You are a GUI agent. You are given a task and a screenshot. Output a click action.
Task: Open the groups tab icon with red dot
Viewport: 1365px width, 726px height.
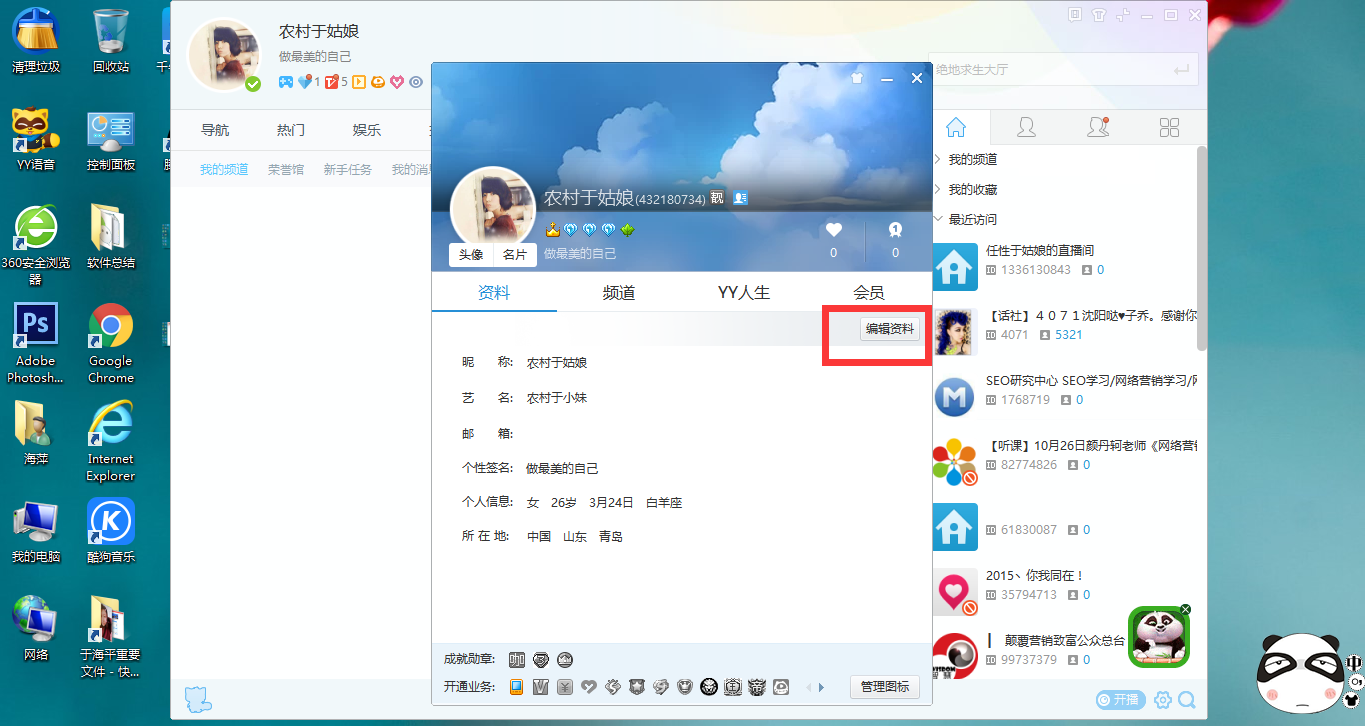[x=1098, y=127]
